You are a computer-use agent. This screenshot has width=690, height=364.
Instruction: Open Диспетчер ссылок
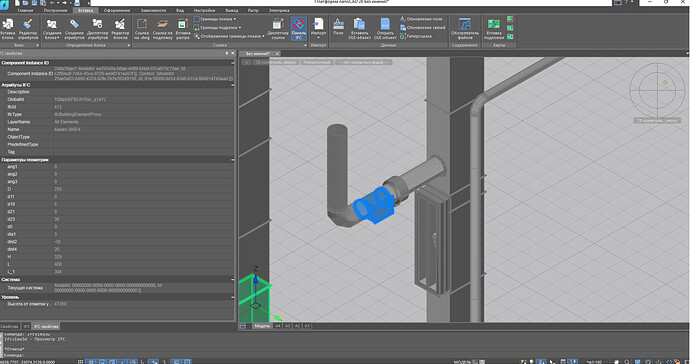click(x=278, y=29)
